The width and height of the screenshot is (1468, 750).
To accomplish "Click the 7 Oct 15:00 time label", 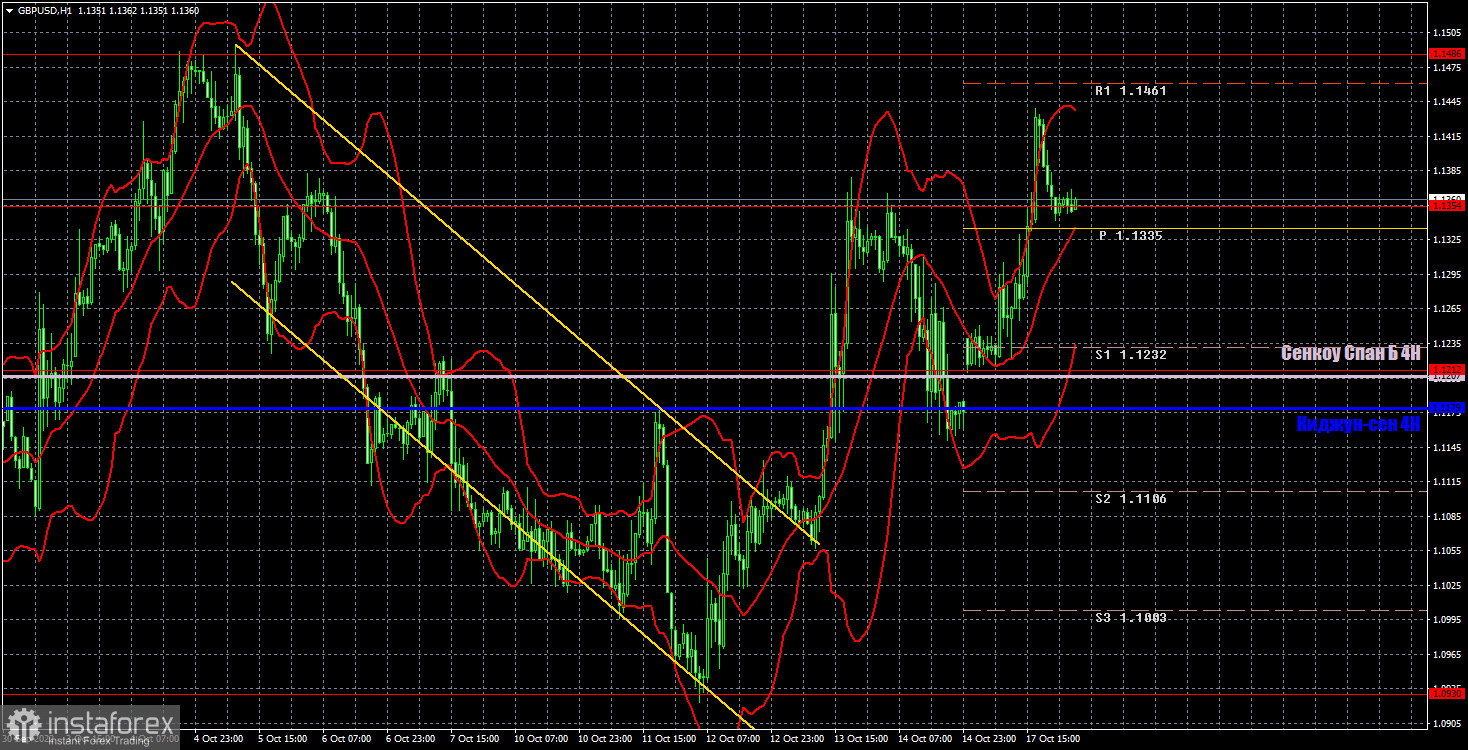I will coord(476,739).
